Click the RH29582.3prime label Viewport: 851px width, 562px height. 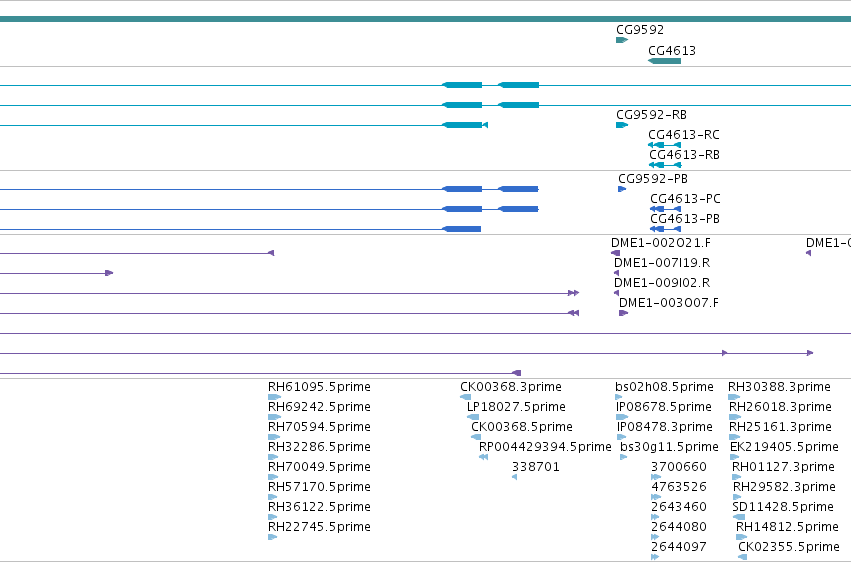click(x=784, y=487)
